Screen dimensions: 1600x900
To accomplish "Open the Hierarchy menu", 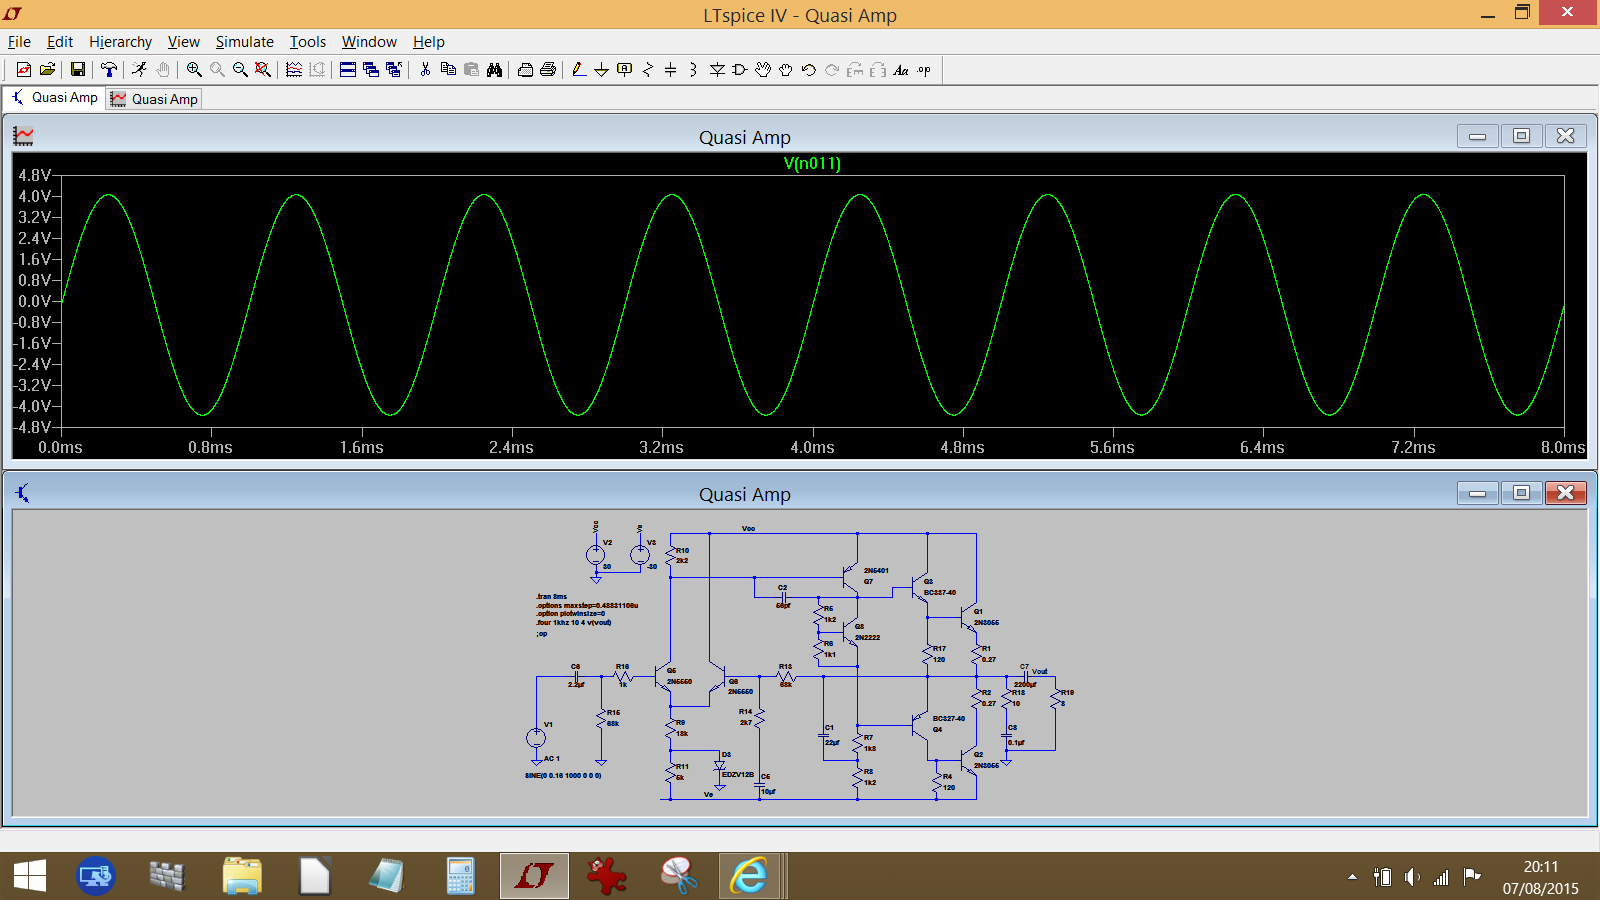I will point(120,41).
